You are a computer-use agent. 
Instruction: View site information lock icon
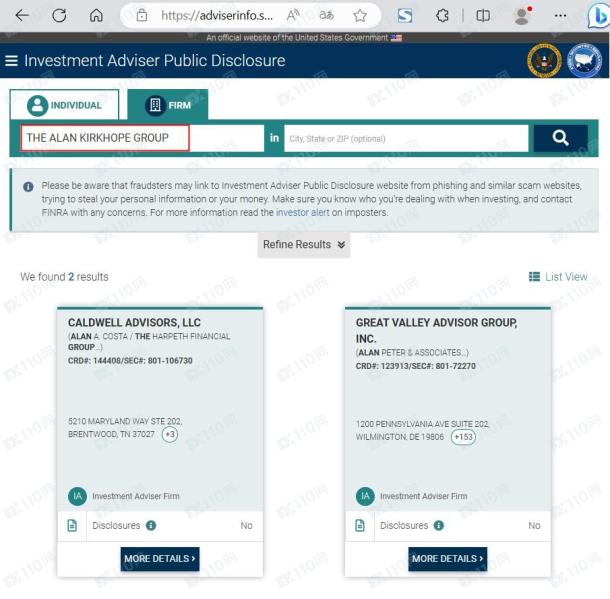point(142,16)
